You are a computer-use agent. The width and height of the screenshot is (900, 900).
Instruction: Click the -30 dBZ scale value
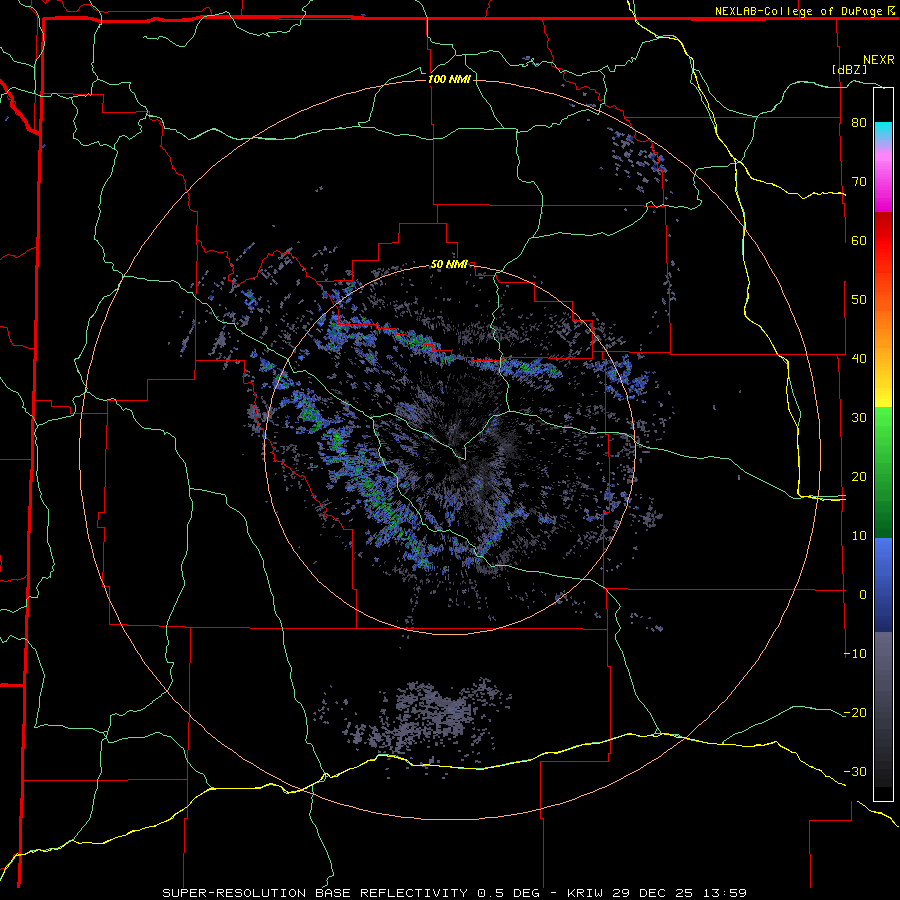click(855, 772)
